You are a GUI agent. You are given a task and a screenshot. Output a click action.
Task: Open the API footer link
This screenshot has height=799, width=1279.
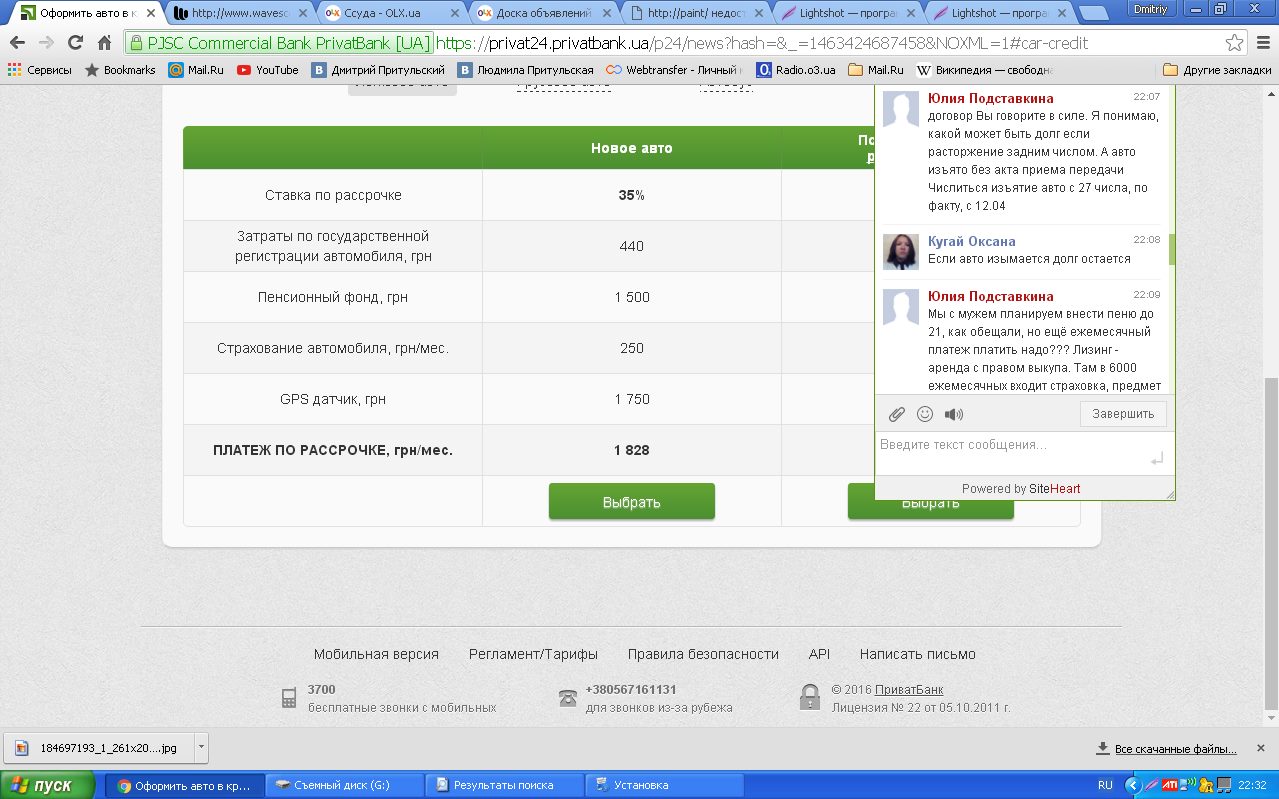tap(819, 654)
